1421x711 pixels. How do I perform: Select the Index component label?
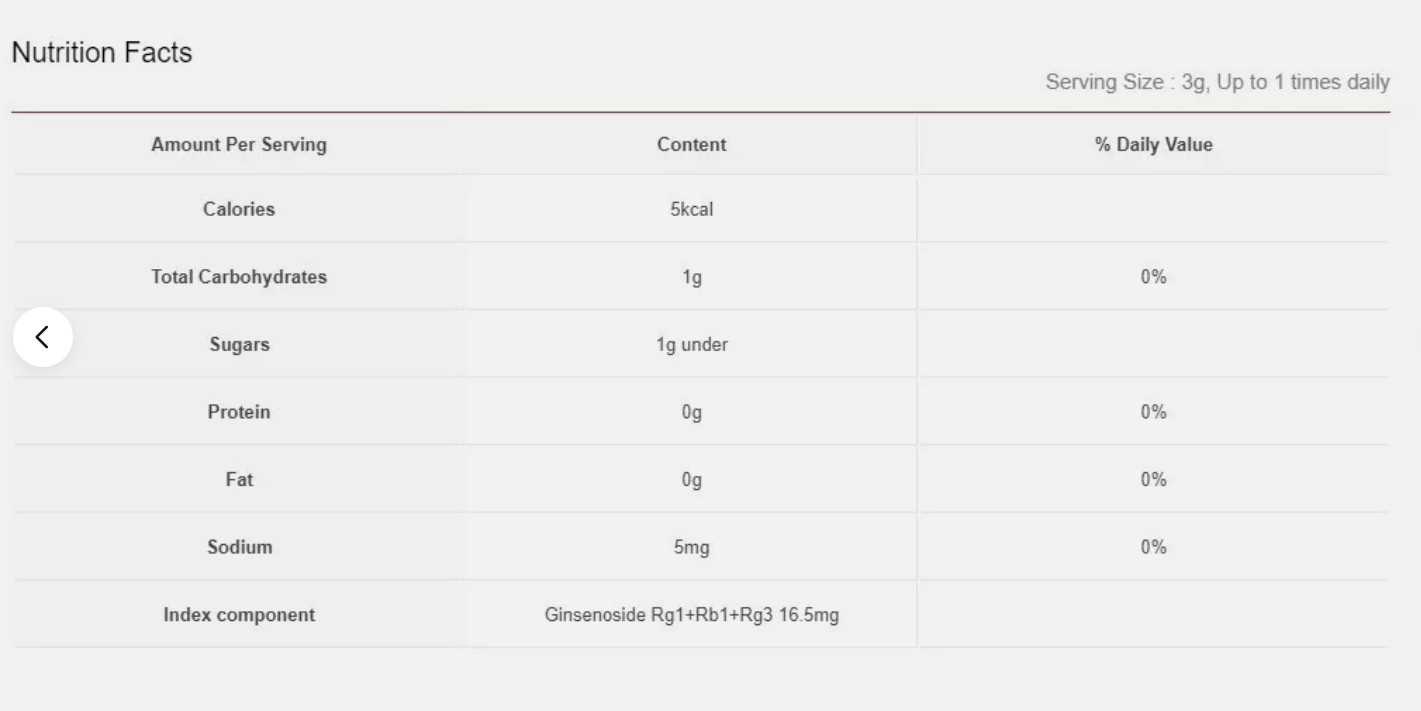tap(239, 615)
